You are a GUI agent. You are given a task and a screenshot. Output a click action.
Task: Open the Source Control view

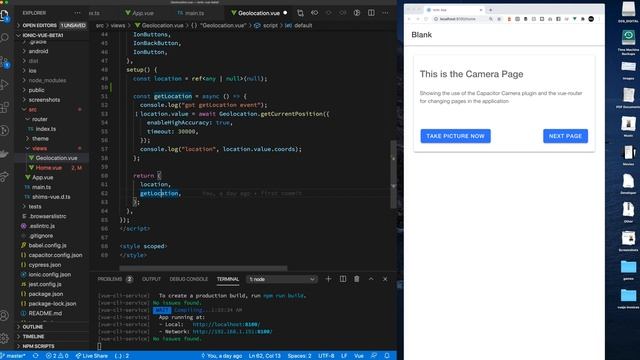pos(4,62)
